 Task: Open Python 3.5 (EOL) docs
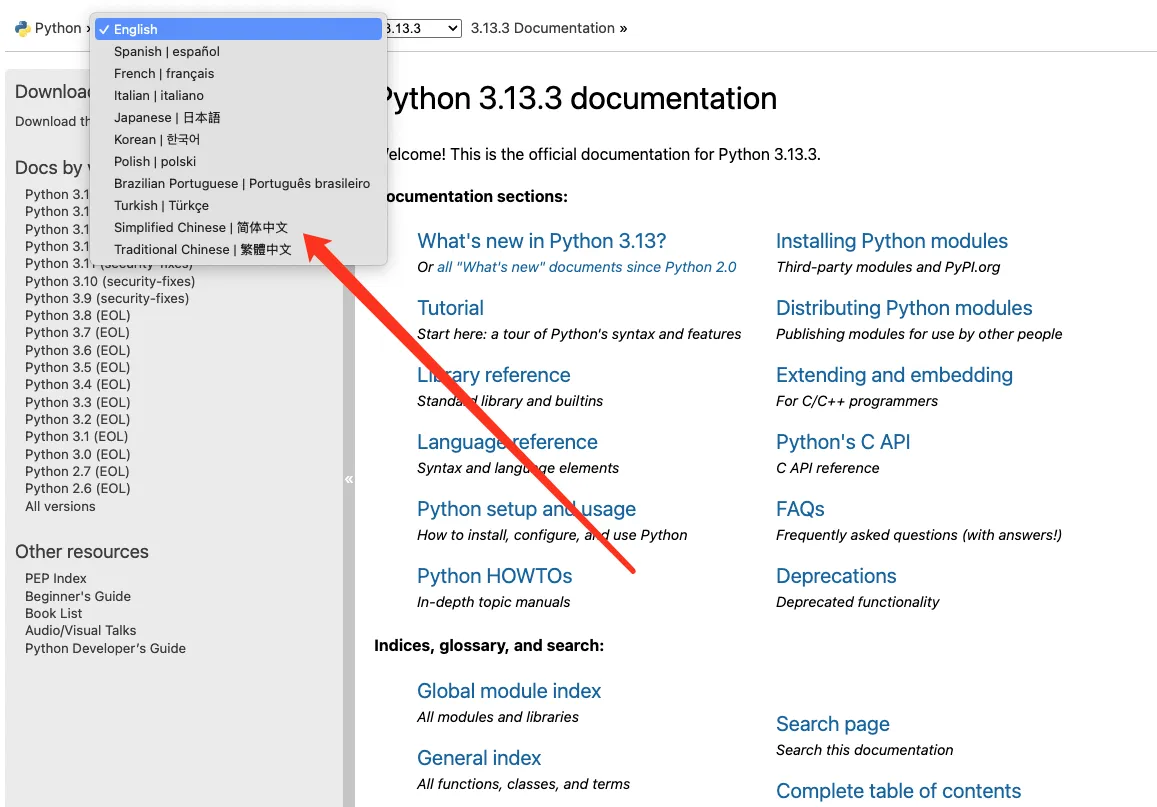tap(77, 367)
